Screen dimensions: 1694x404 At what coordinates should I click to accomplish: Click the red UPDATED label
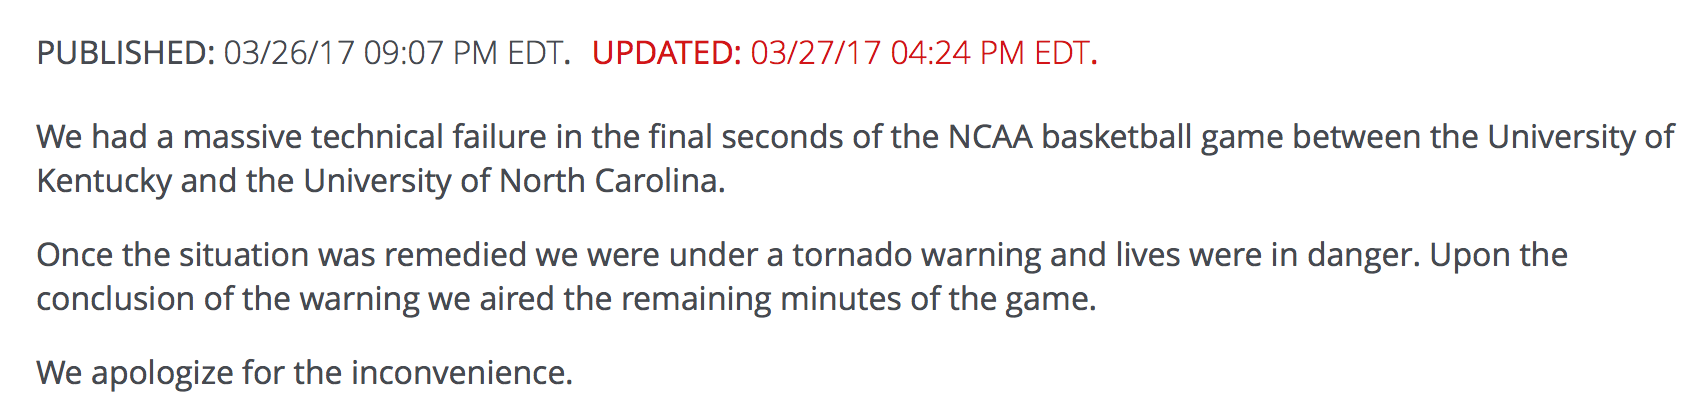pos(667,53)
